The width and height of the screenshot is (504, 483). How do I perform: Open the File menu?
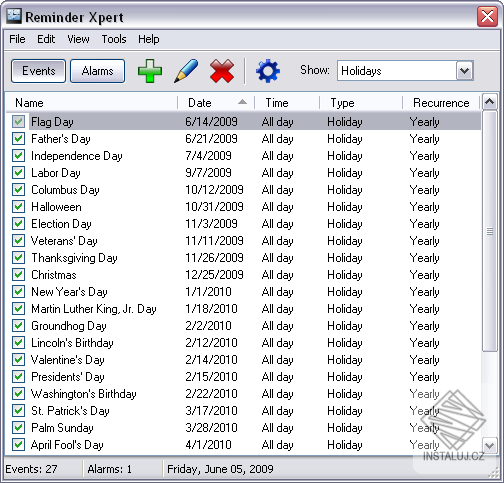pos(17,39)
